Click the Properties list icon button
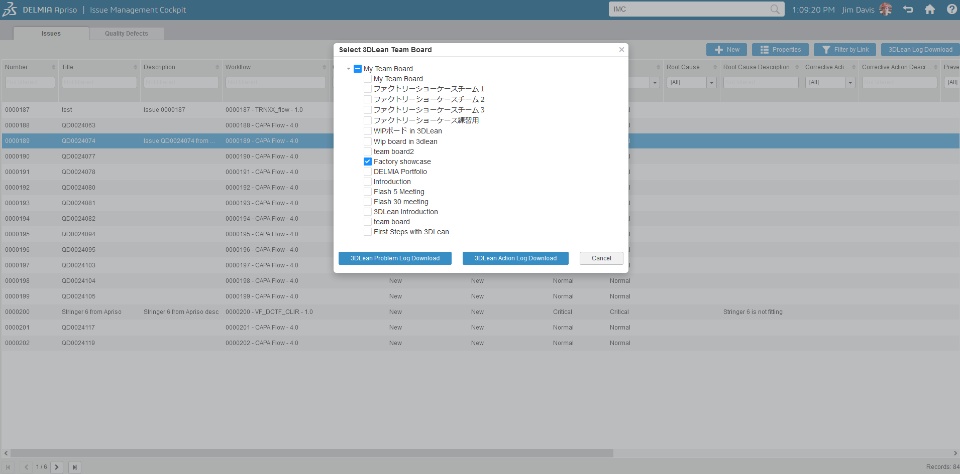 [x=781, y=50]
